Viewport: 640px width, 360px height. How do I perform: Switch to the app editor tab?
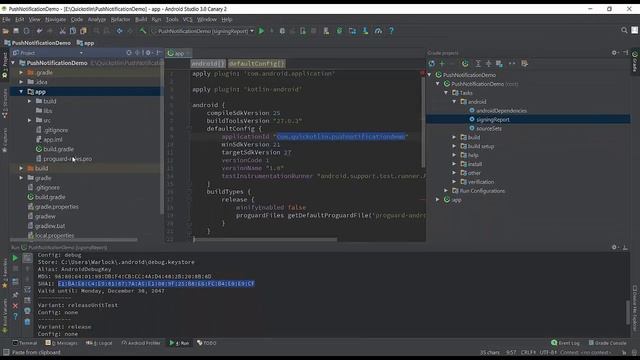coord(179,53)
